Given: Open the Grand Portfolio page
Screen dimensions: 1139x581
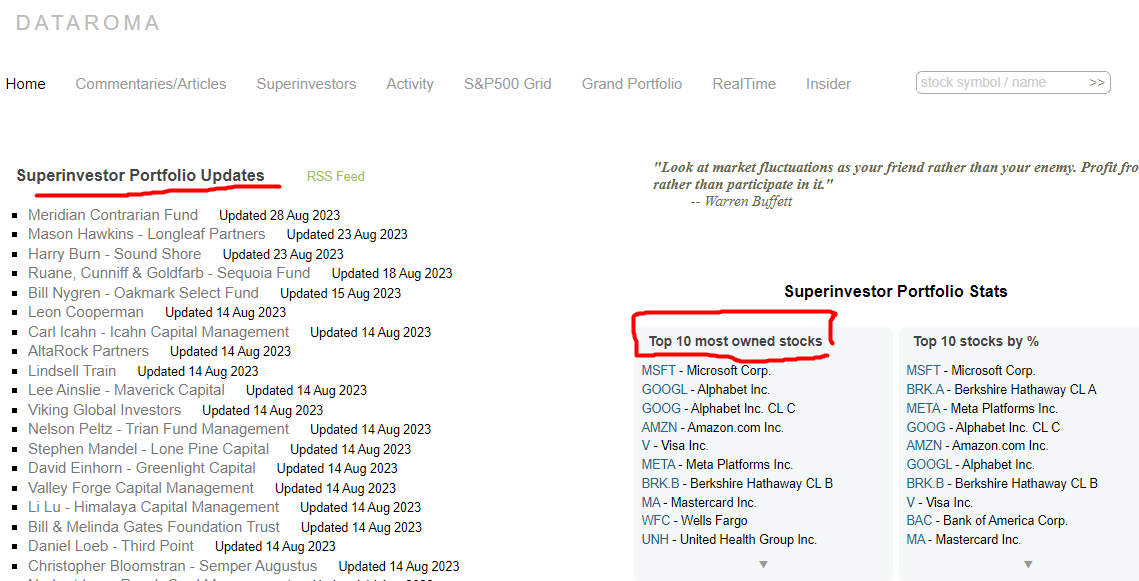Looking at the screenshot, I should (x=632, y=84).
